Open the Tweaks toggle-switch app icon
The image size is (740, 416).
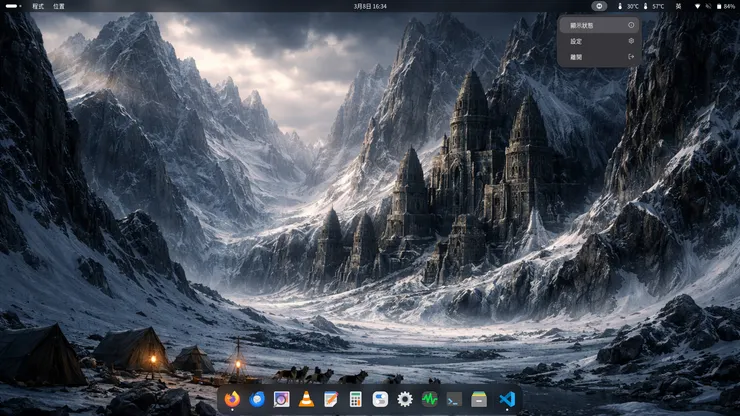(x=380, y=399)
